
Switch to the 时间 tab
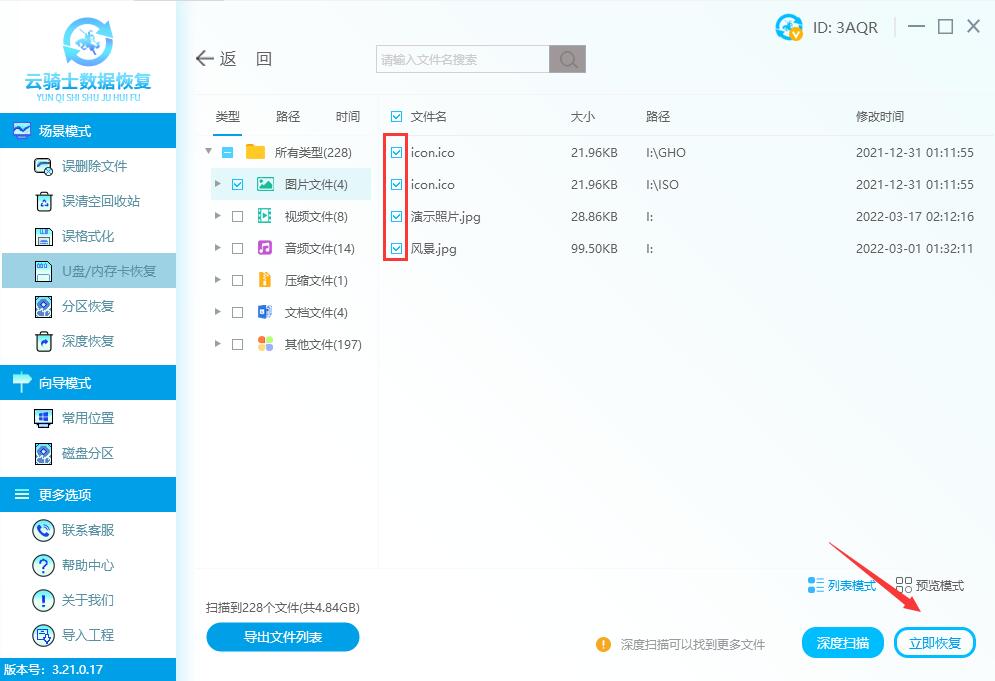pyautogui.click(x=347, y=116)
